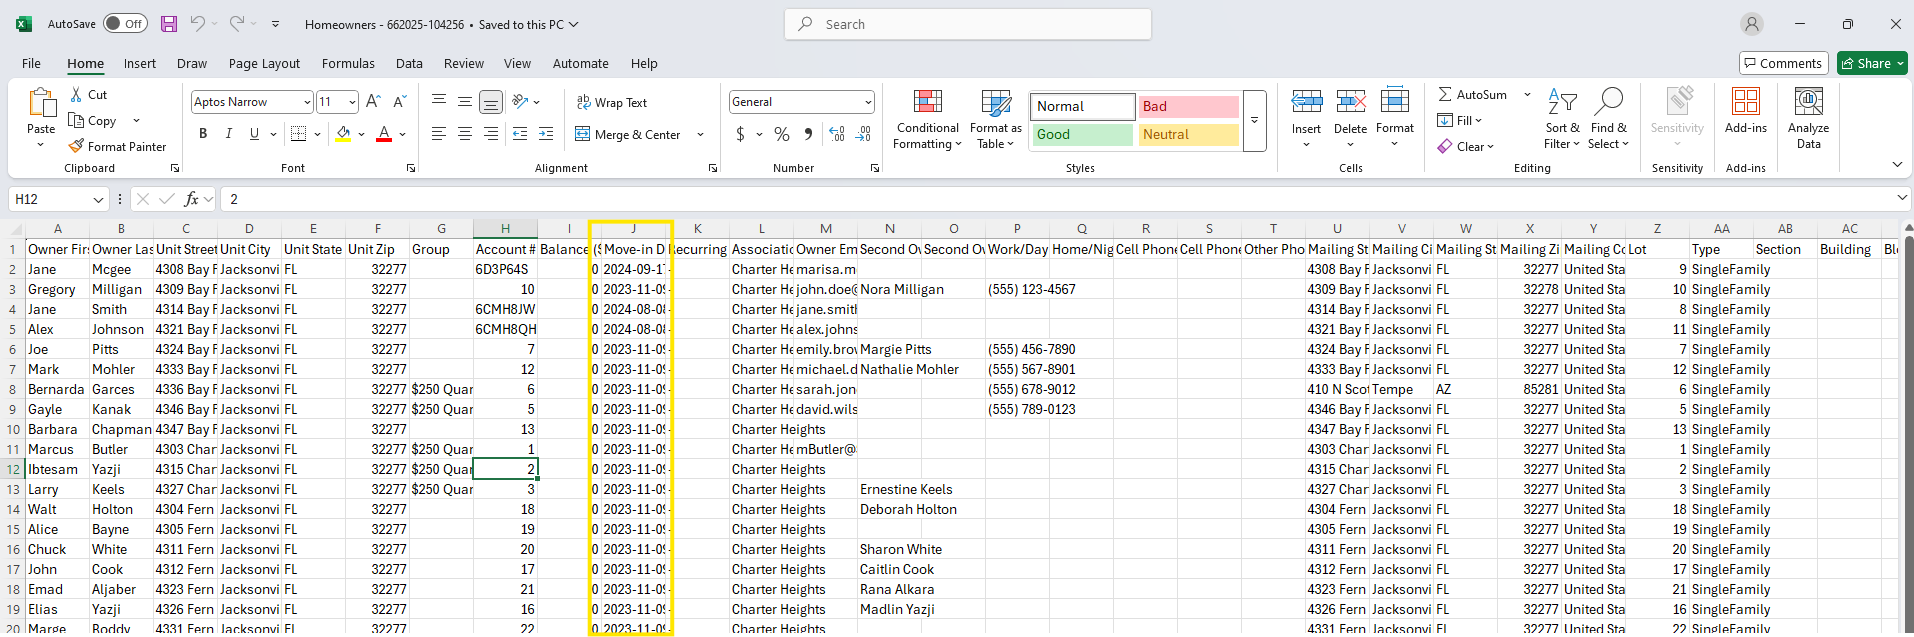Click the Comments button

[x=1784, y=63]
